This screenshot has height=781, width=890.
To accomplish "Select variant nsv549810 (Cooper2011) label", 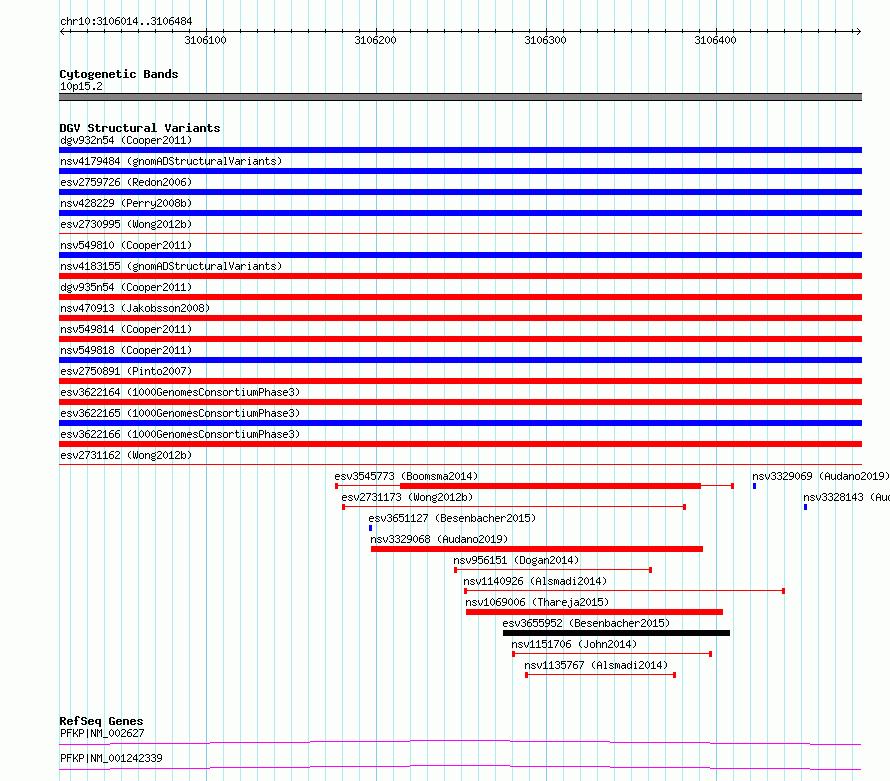I will pyautogui.click(x=126, y=245).
